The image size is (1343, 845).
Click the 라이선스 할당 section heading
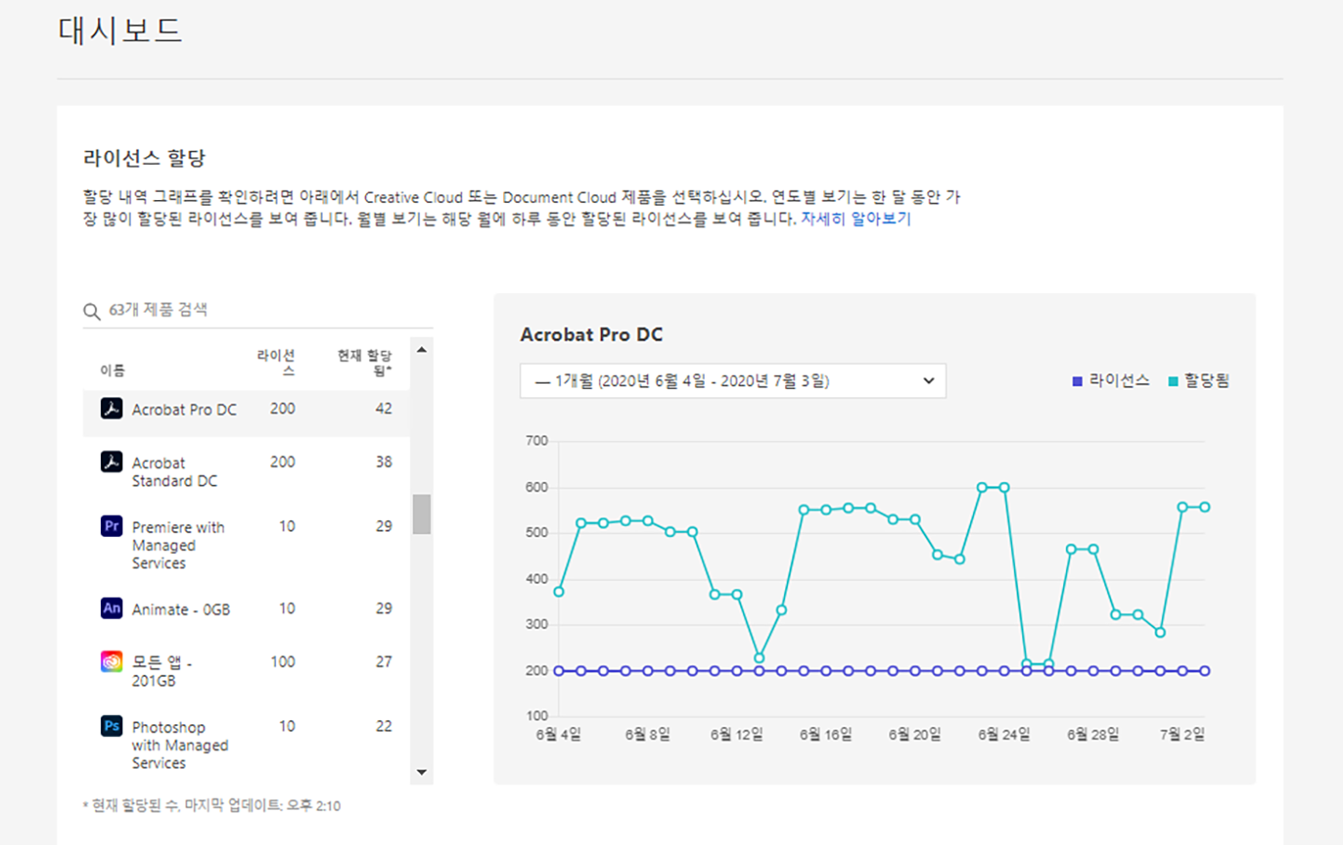144,158
